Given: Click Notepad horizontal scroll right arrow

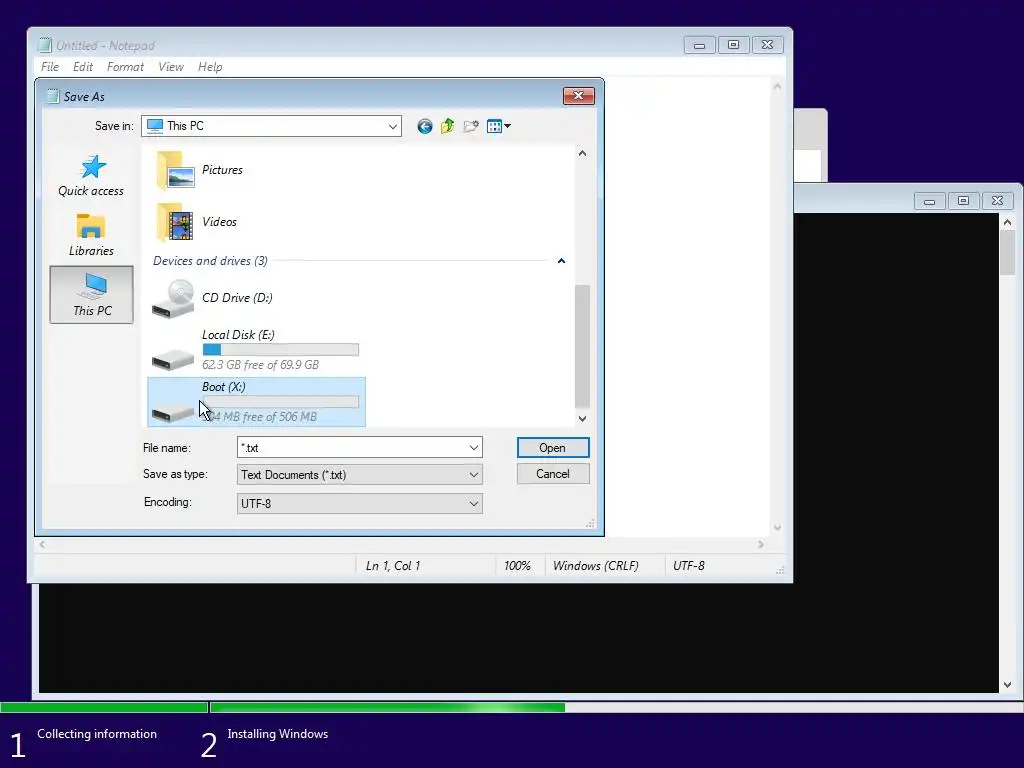Looking at the screenshot, I should (x=761, y=544).
